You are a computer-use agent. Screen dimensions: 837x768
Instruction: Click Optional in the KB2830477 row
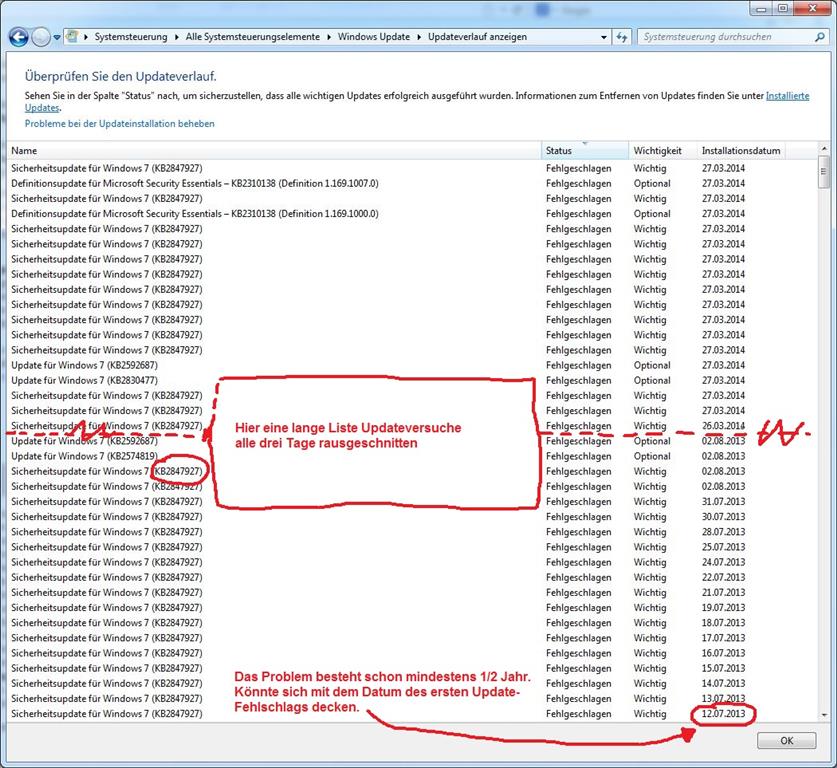pos(652,381)
